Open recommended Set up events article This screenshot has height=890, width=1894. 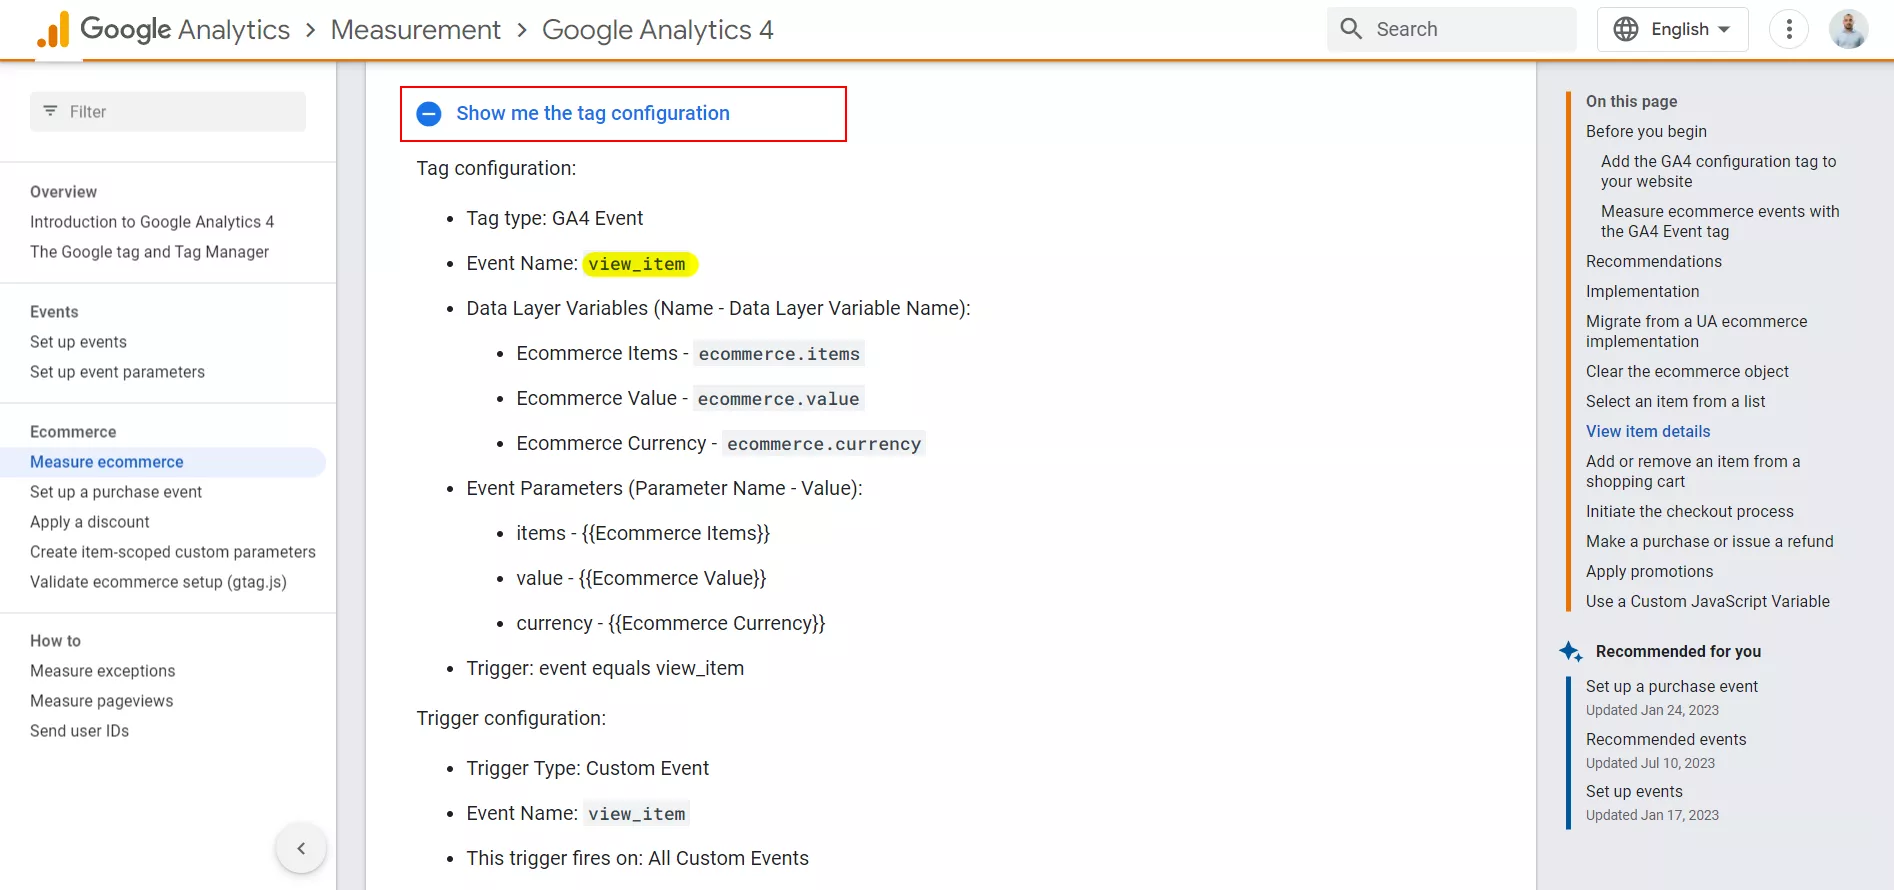[1634, 791]
